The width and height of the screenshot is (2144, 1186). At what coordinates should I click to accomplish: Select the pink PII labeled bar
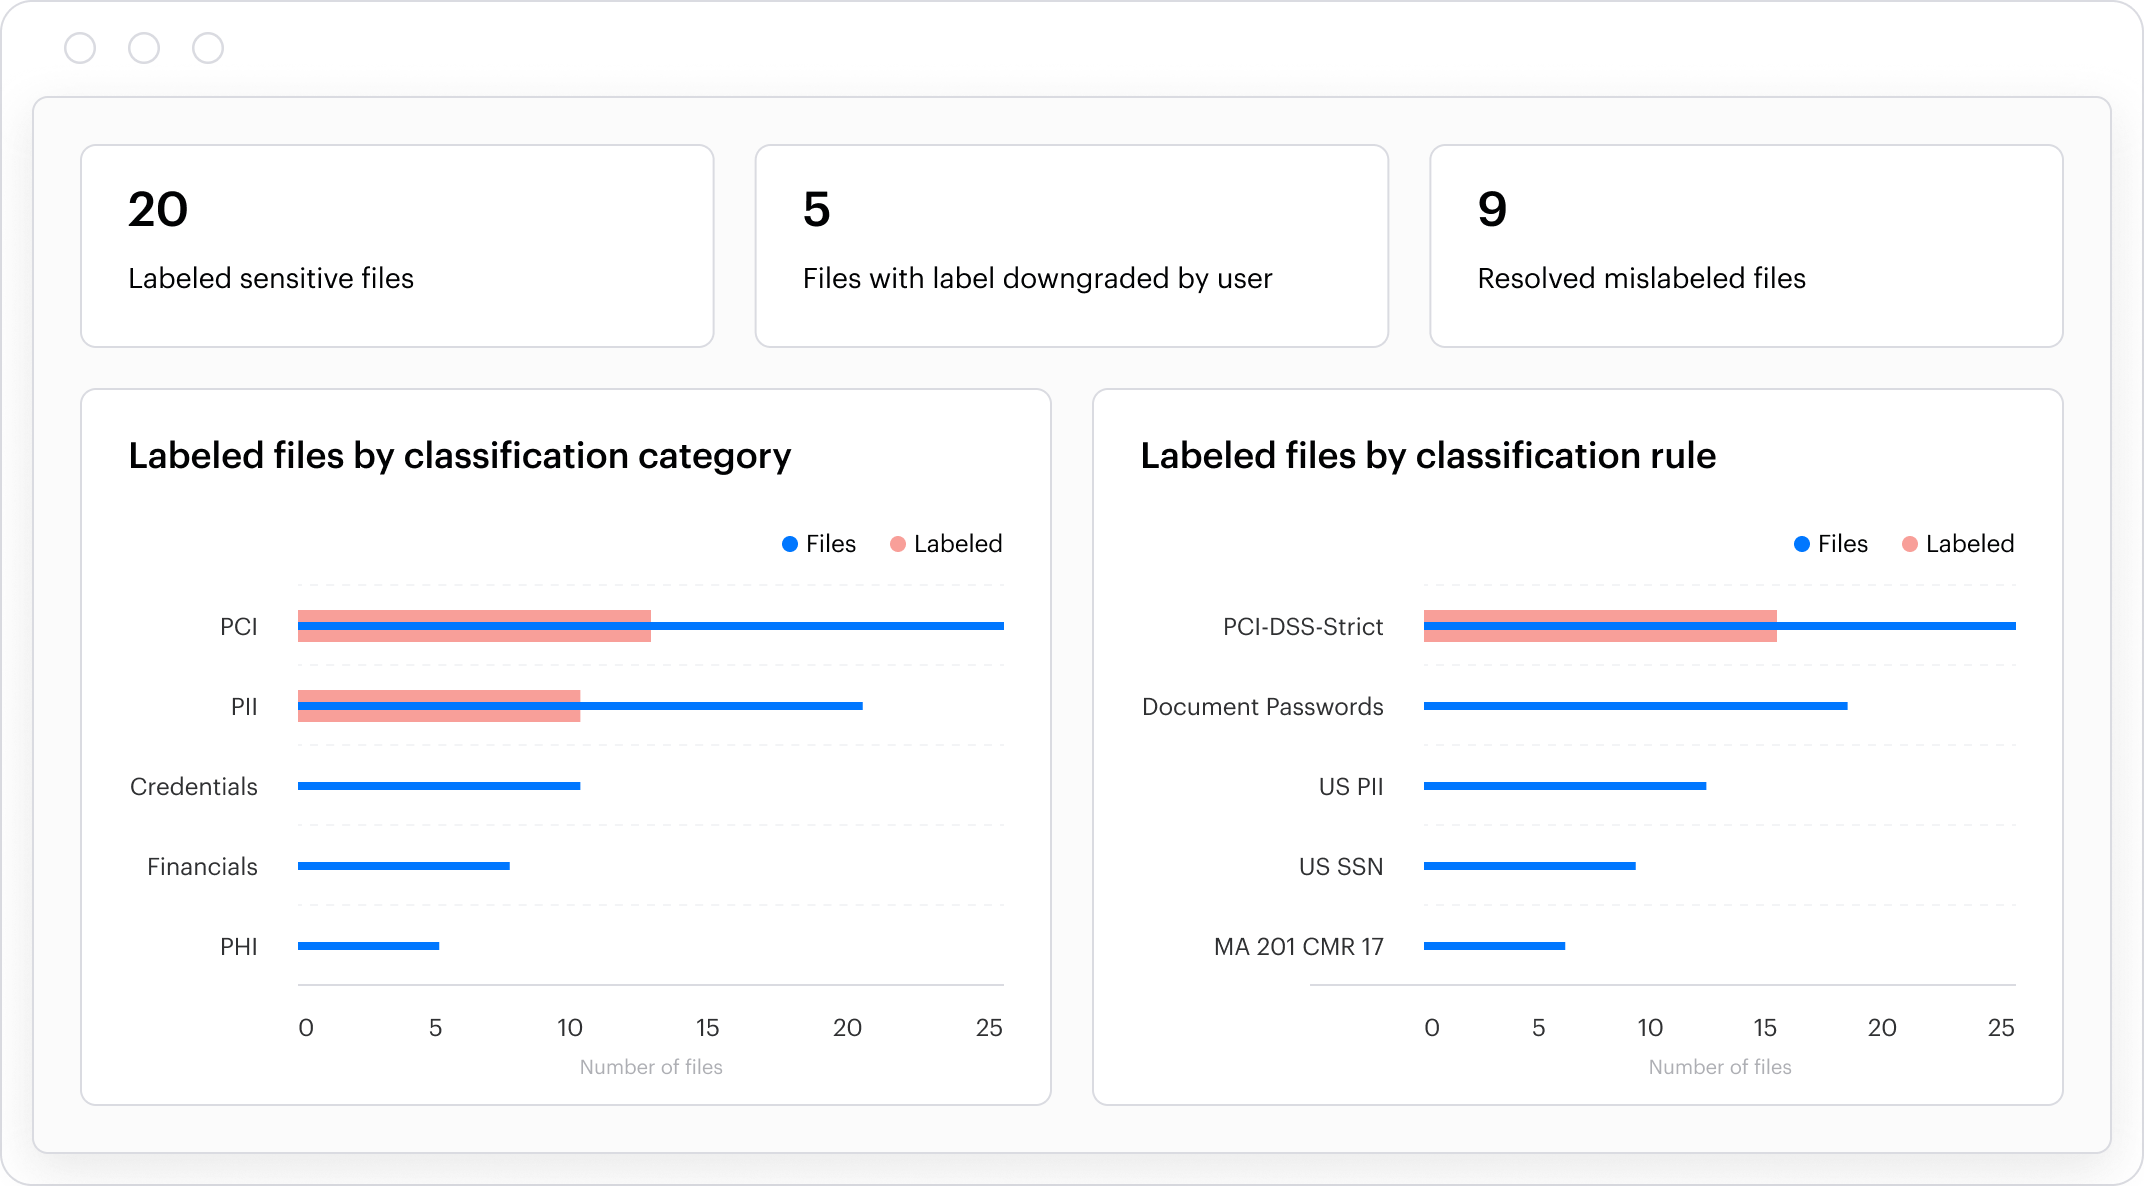[x=440, y=693]
